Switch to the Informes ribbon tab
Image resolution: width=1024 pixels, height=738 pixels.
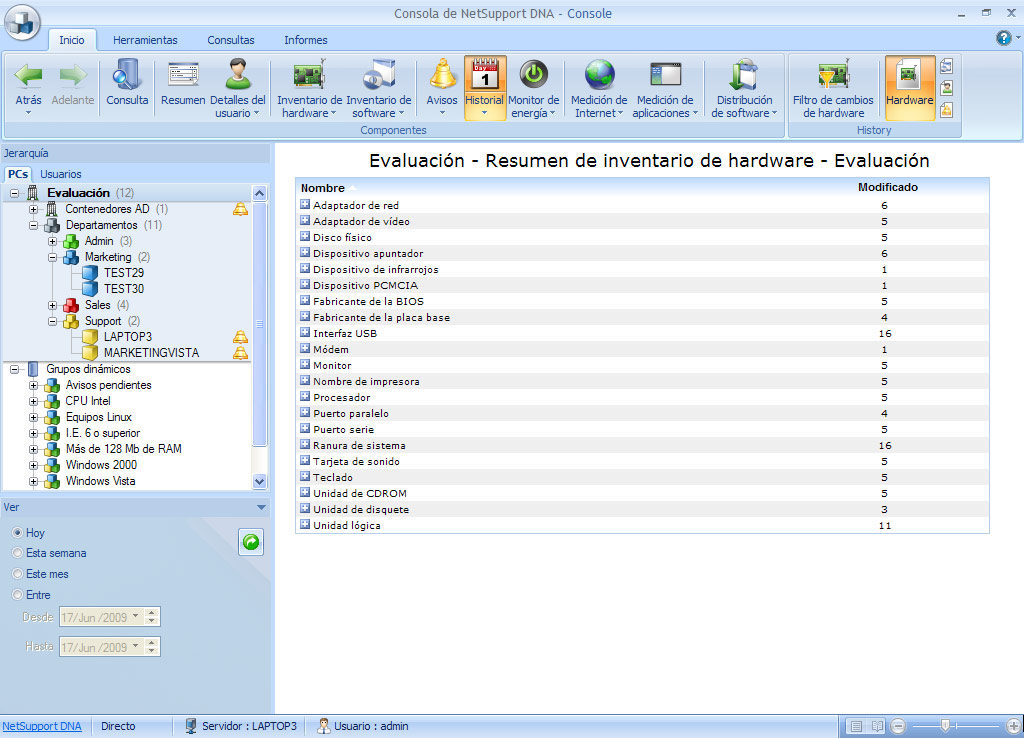[306, 40]
